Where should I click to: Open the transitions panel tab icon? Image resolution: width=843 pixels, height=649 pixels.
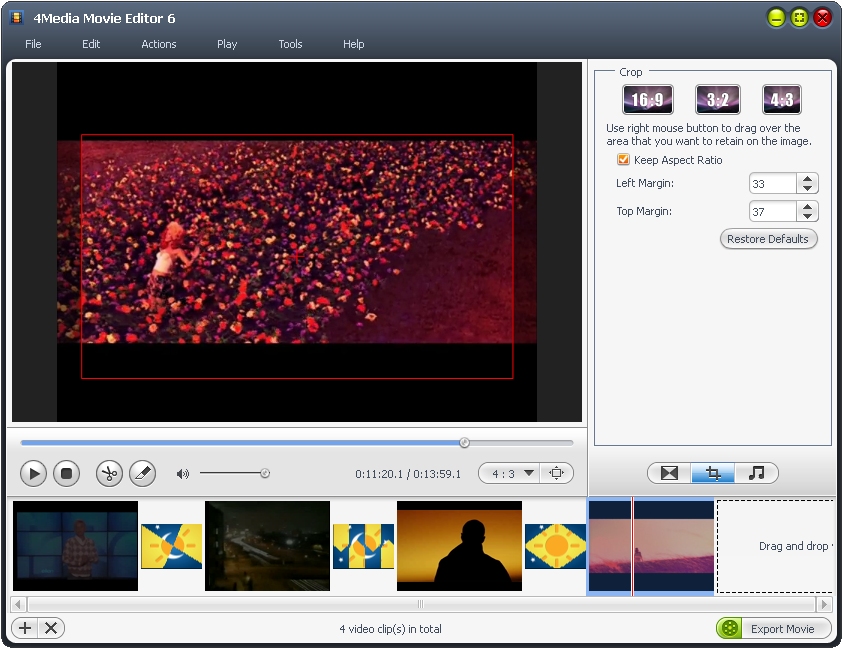pos(669,473)
